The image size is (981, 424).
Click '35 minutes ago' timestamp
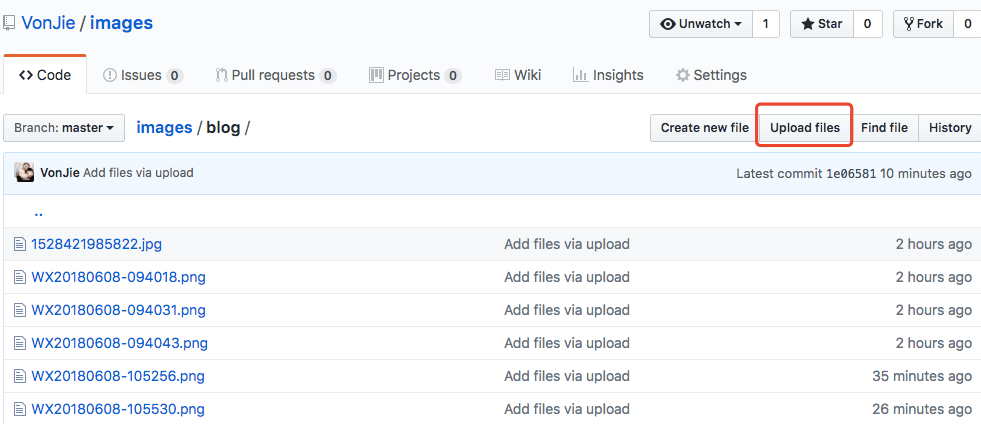(x=922, y=376)
